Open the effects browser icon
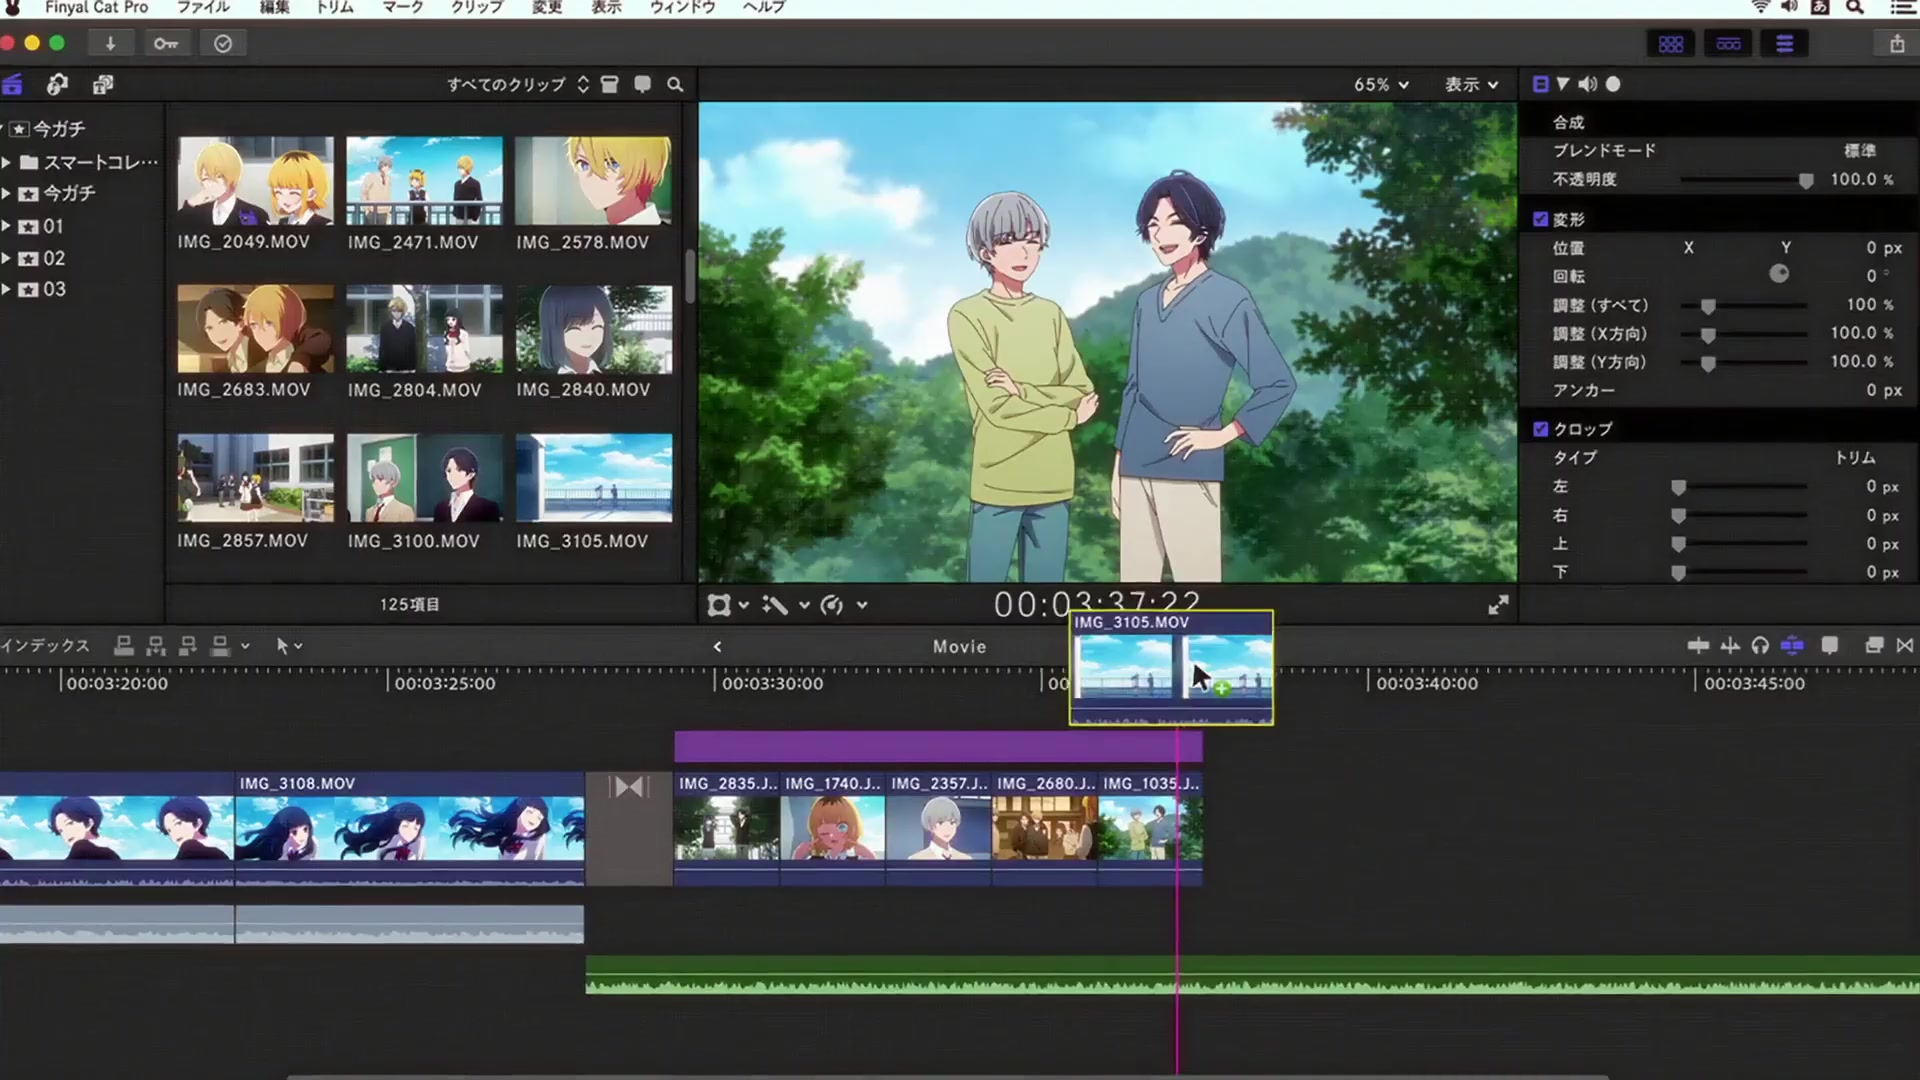Screen dimensions: 1920x1080 coord(1875,646)
